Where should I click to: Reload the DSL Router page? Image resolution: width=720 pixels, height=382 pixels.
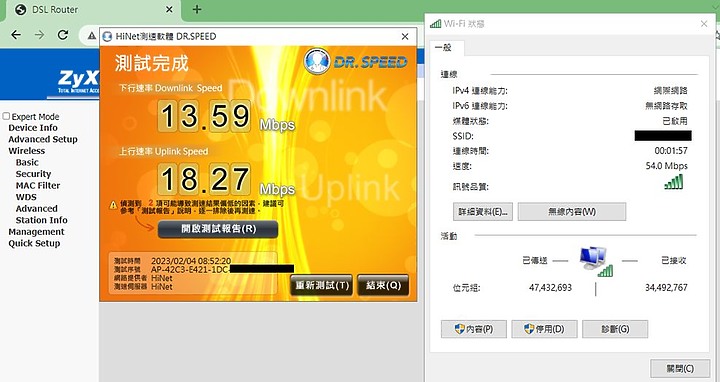(63, 35)
